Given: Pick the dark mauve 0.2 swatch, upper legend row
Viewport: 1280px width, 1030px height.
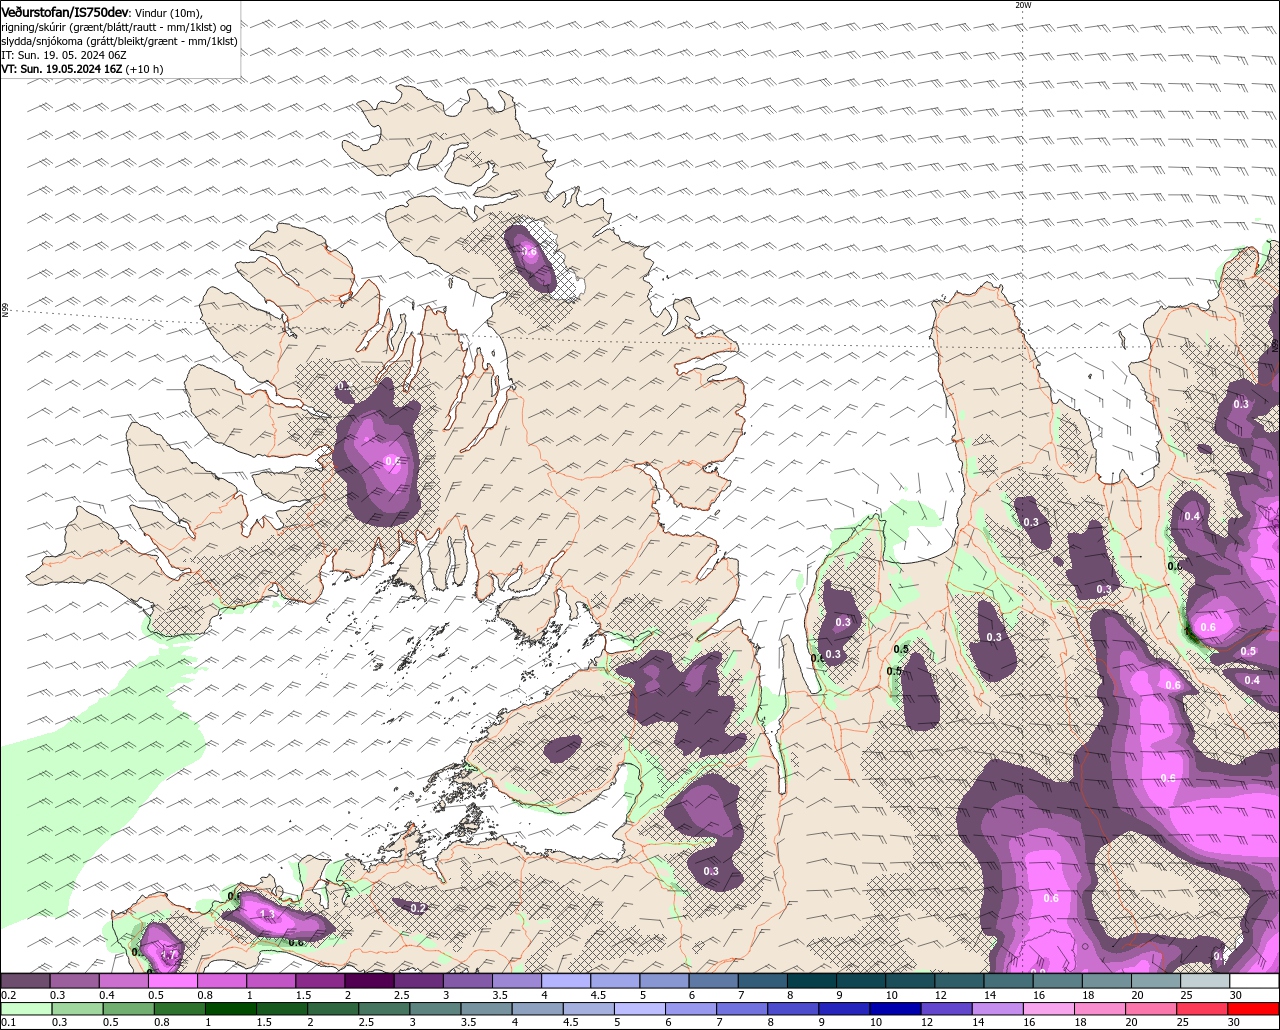Looking at the screenshot, I should 25,981.
